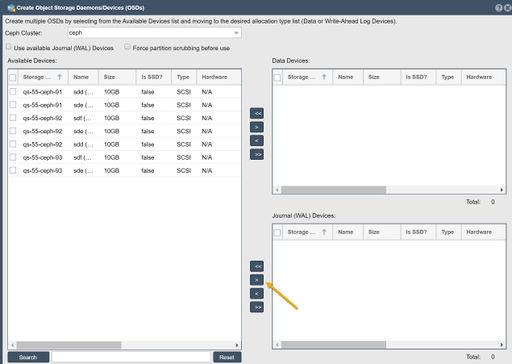This screenshot has width=512, height=364.
Task: Click left scroll arrow of Data Devices list
Action: click(277, 190)
